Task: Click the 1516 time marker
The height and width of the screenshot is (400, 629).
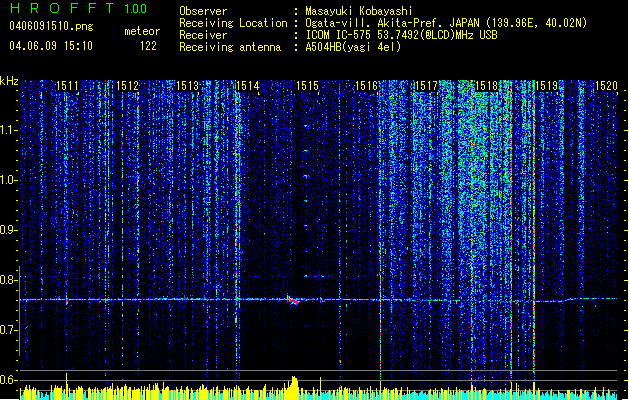Action: point(366,85)
